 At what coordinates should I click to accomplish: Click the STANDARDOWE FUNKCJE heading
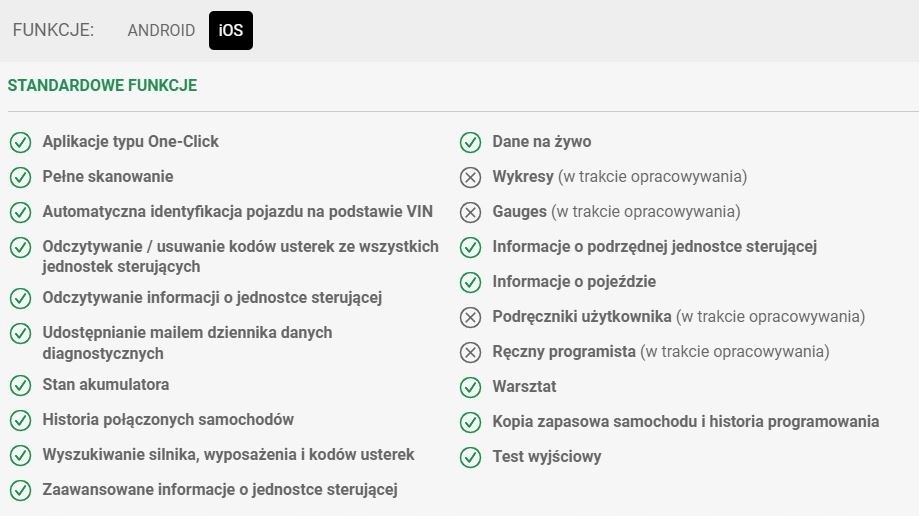[x=102, y=86]
